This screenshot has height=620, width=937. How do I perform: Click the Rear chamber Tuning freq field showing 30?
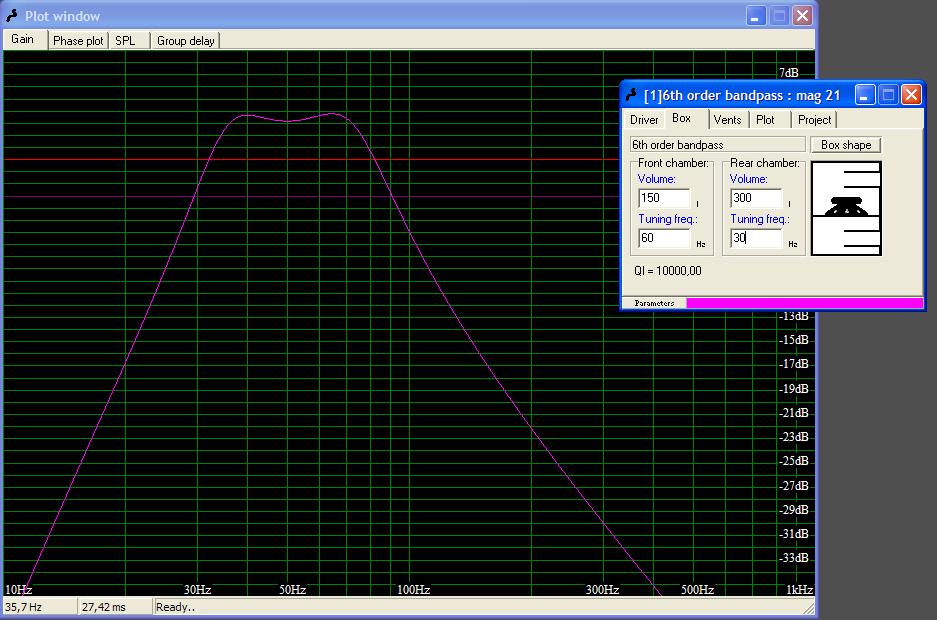coord(756,238)
